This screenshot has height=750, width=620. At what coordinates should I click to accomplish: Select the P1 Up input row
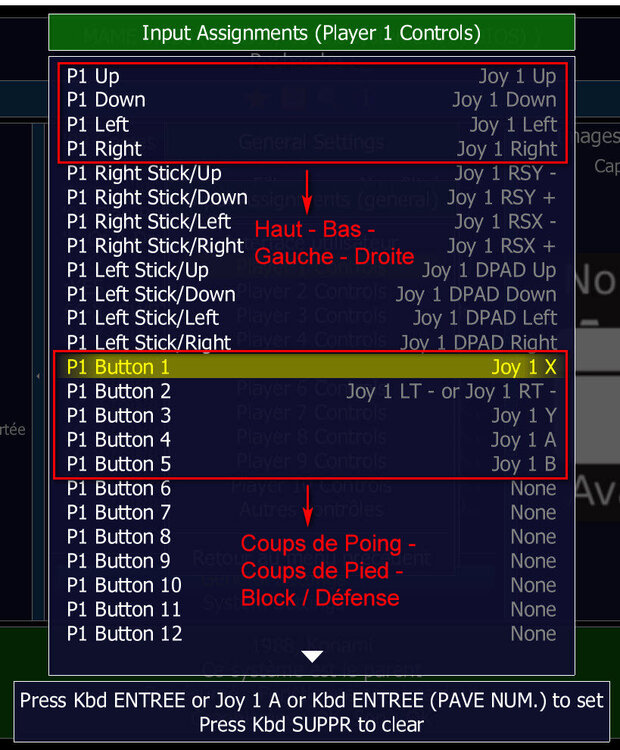point(311,76)
